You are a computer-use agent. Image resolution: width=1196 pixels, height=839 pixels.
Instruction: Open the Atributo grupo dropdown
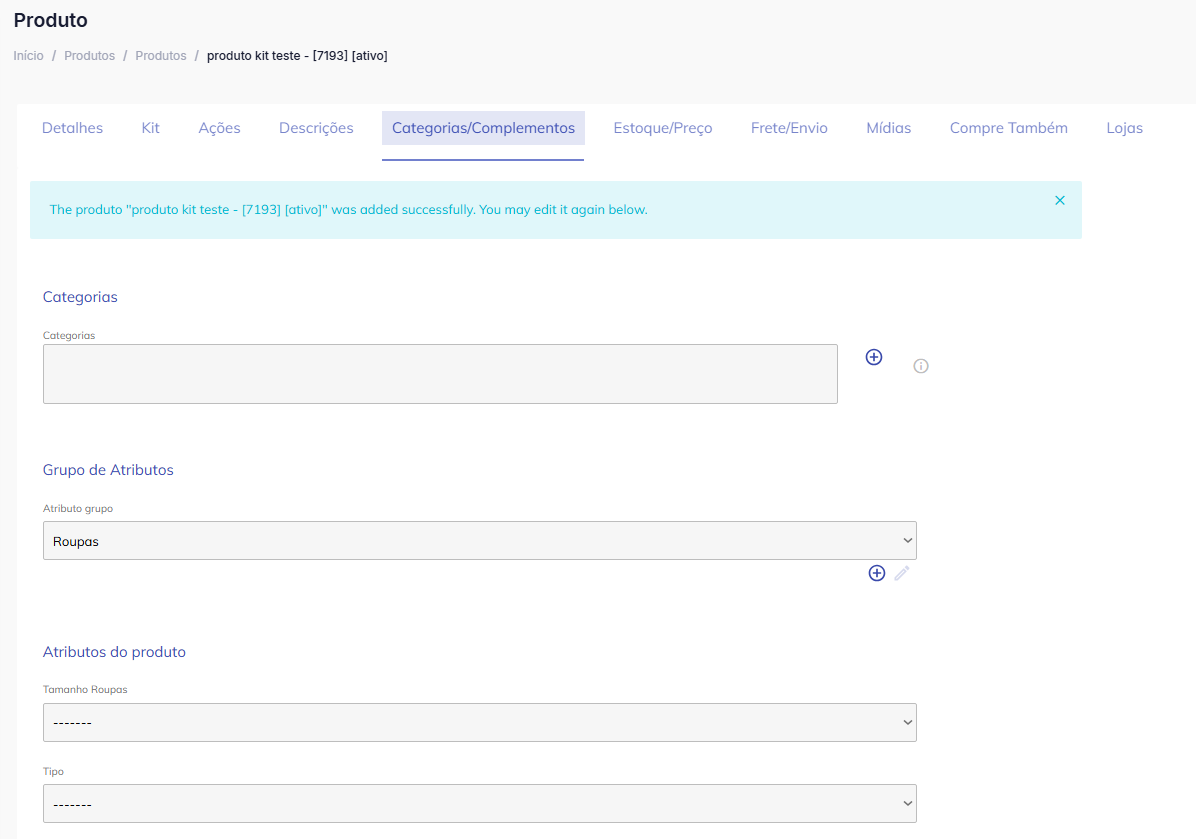pos(479,541)
